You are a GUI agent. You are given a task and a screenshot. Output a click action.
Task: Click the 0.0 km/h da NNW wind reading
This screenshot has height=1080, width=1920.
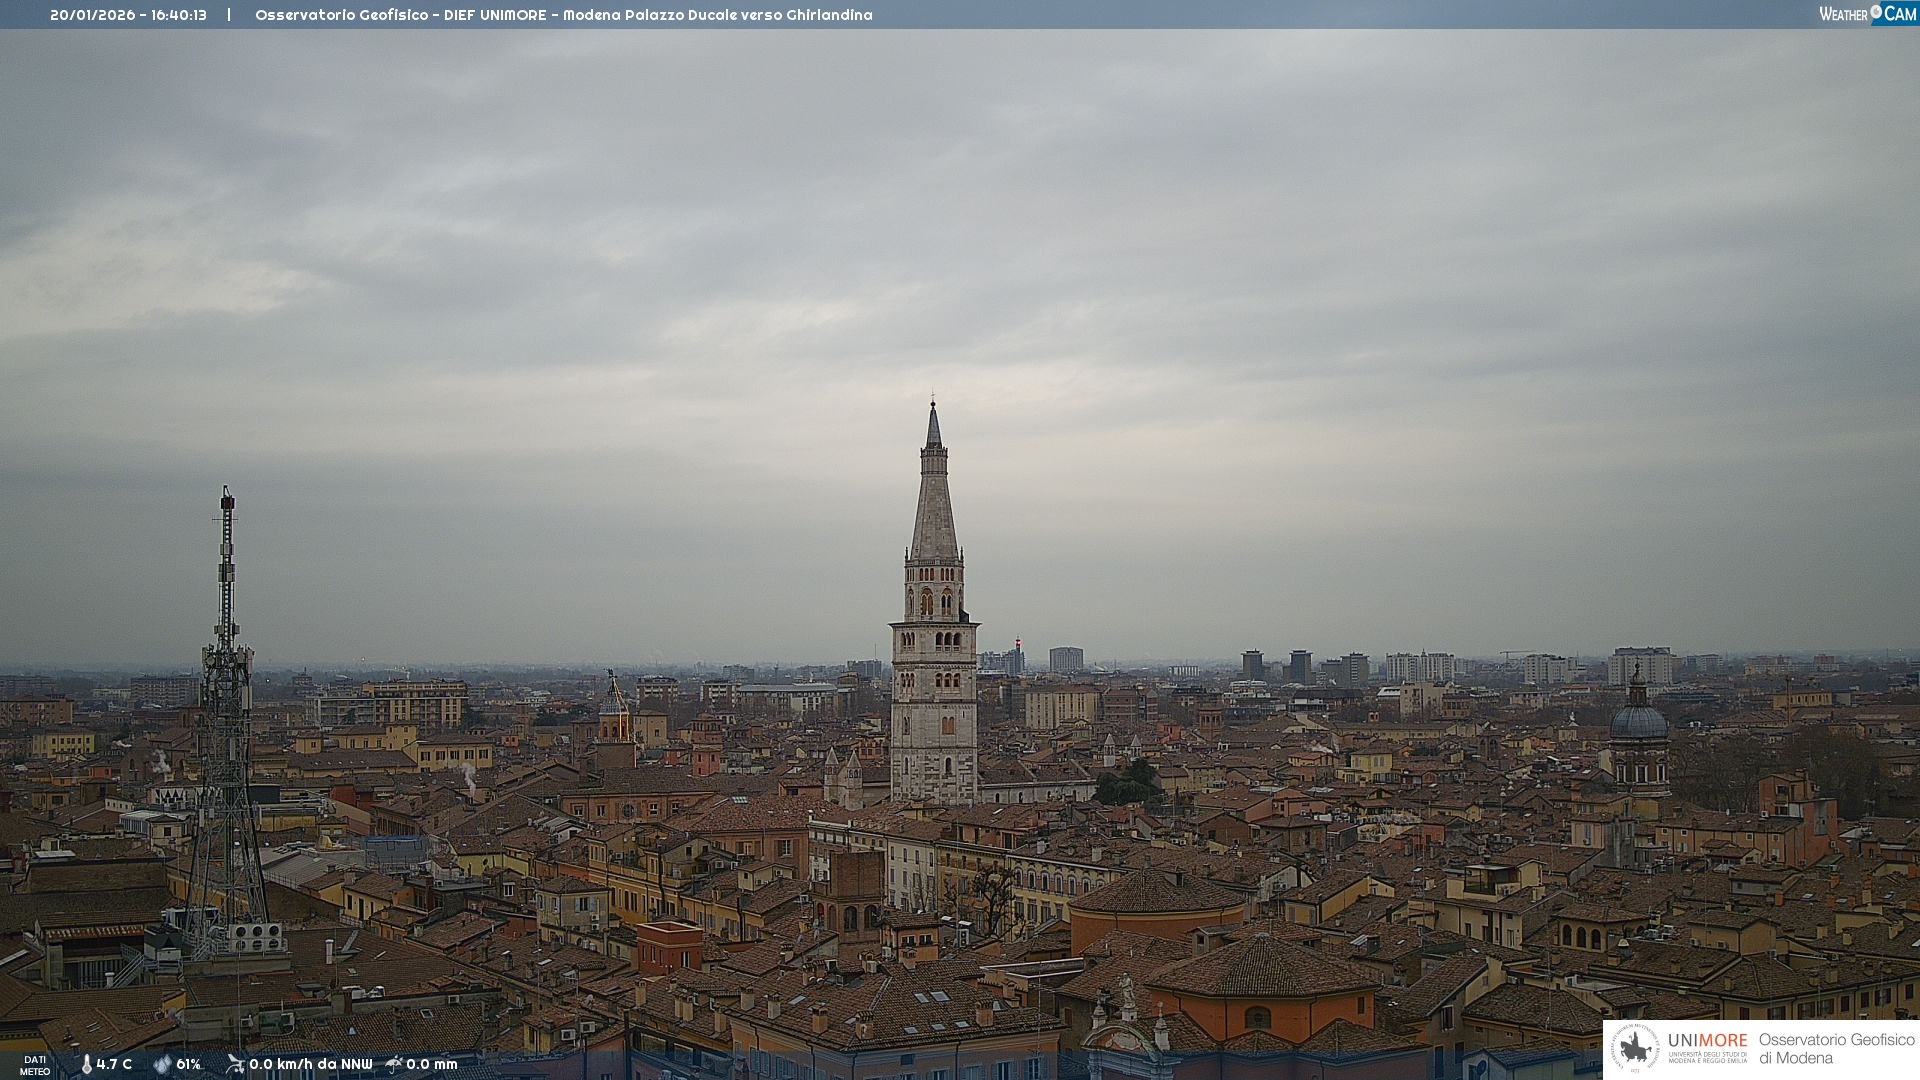[310, 1064]
